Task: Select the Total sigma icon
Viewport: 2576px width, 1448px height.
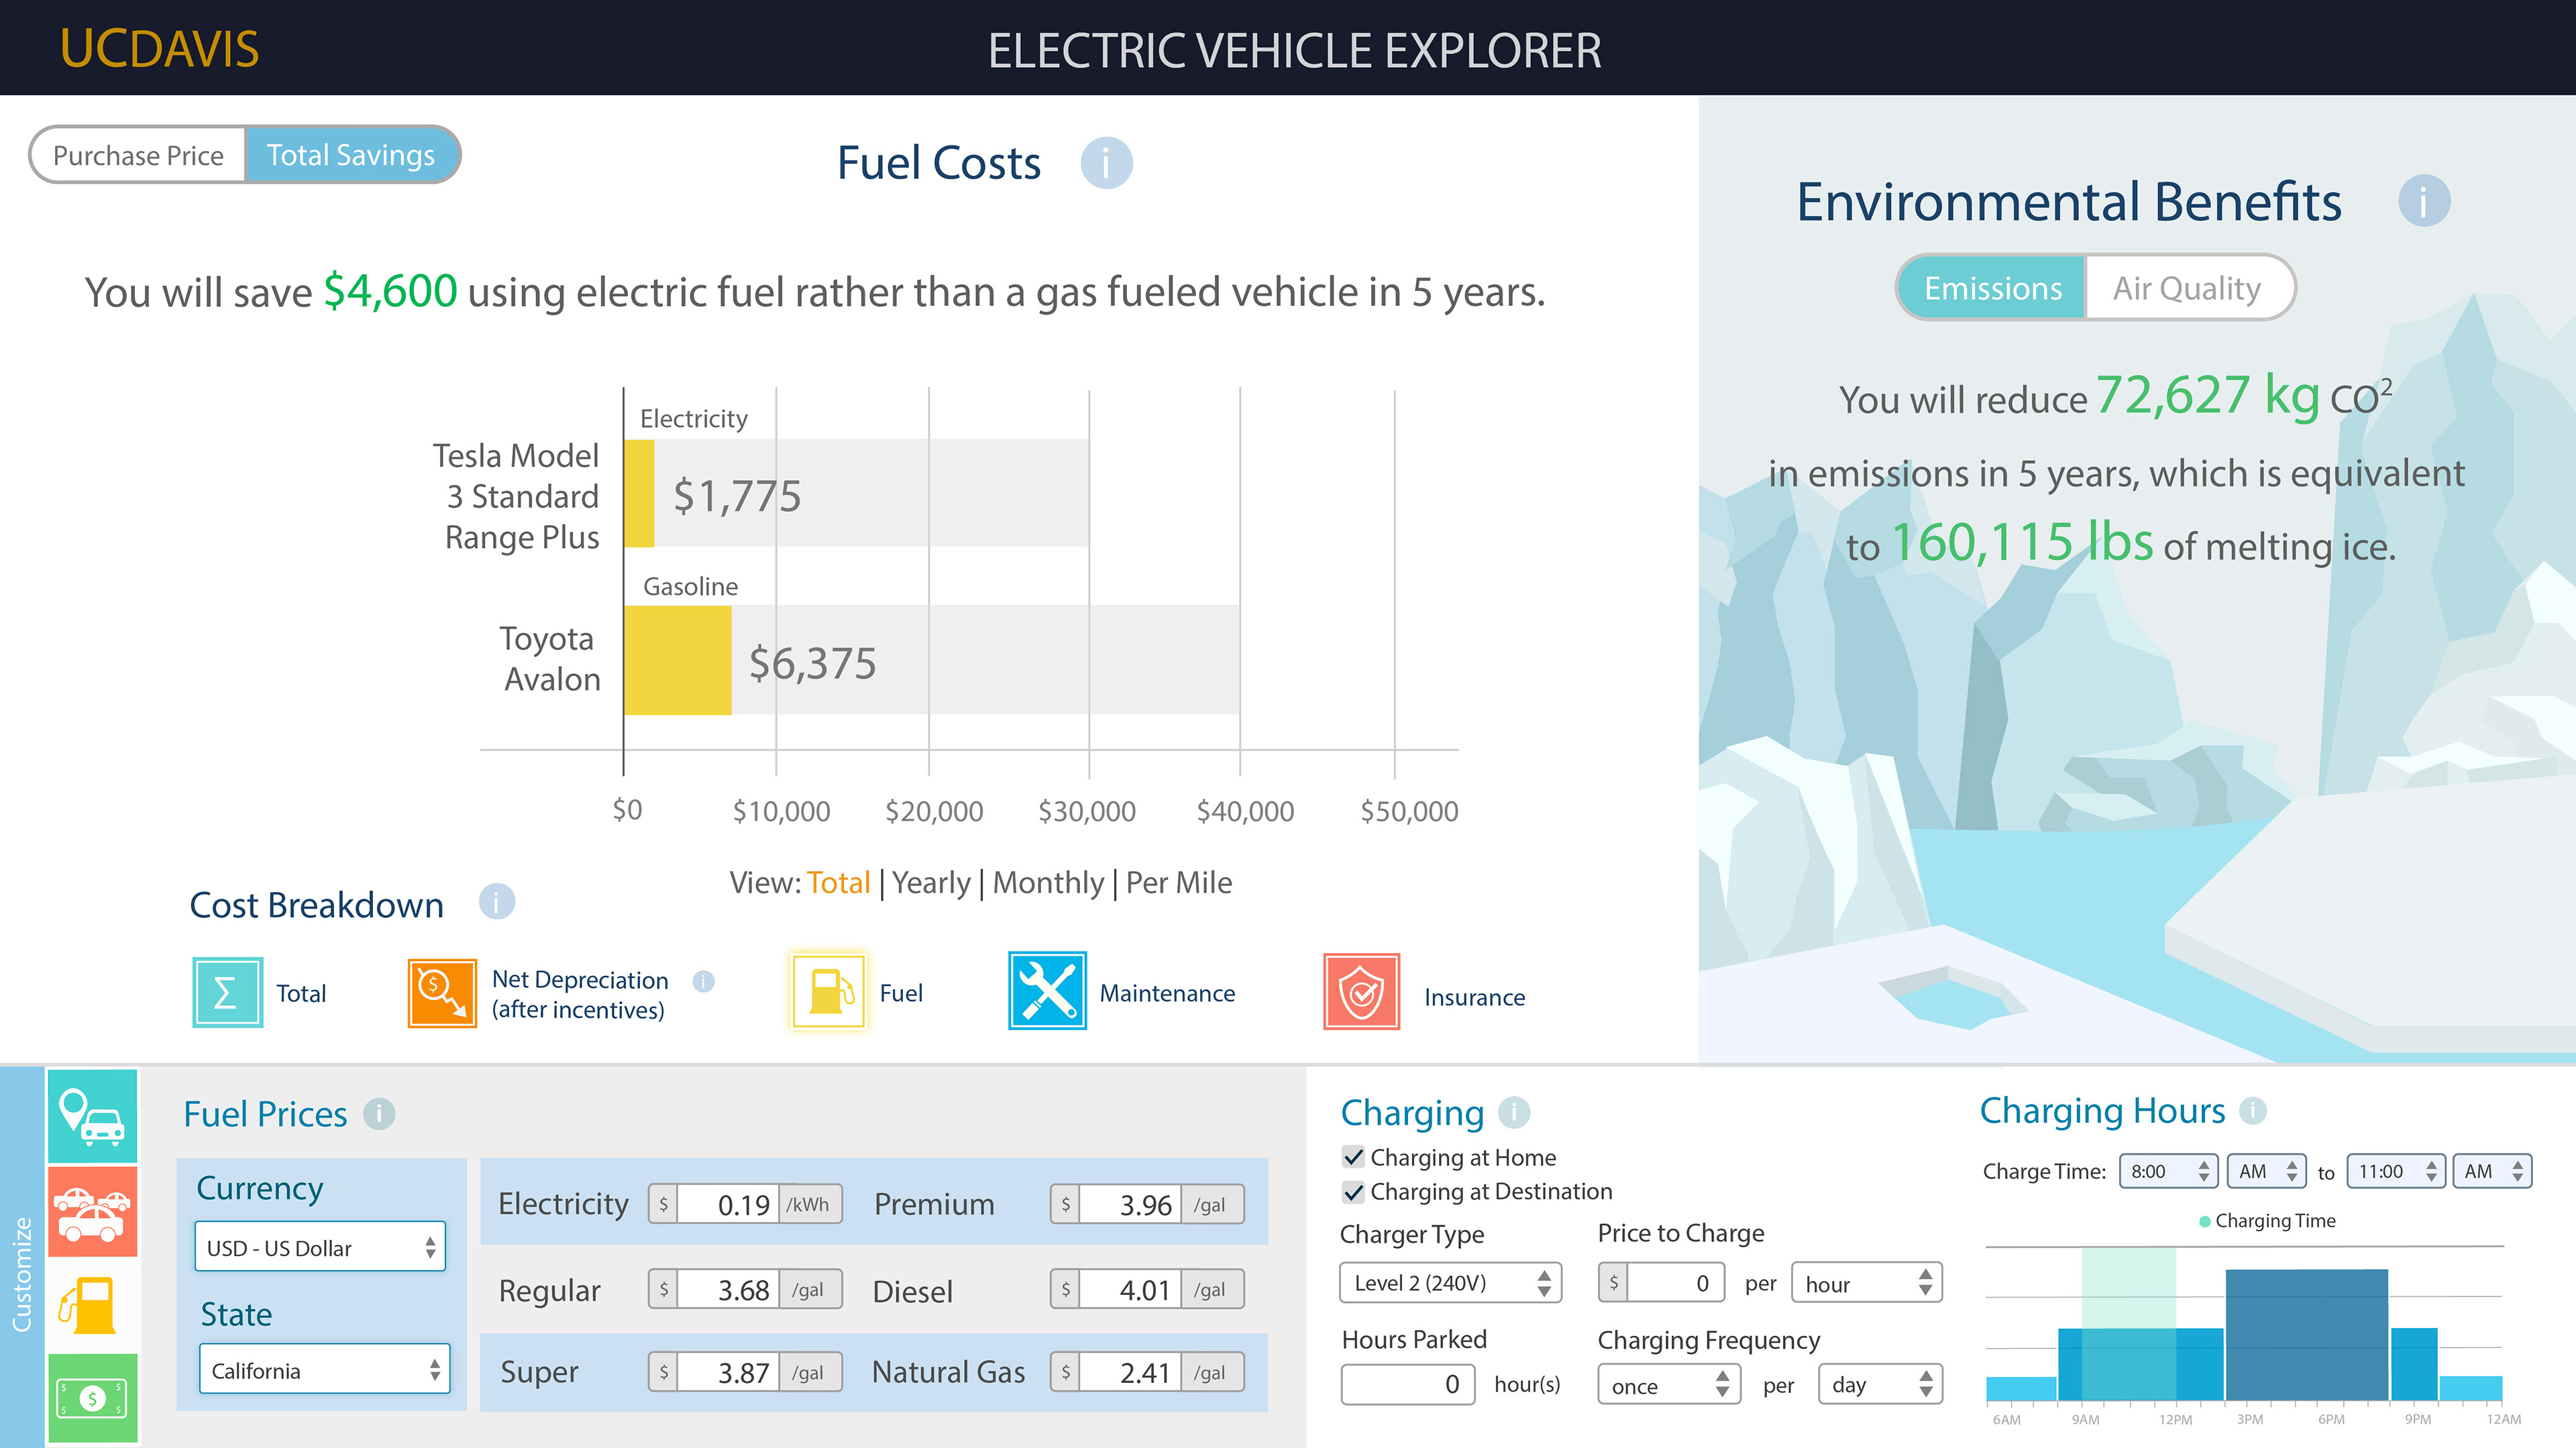Action: [x=227, y=992]
